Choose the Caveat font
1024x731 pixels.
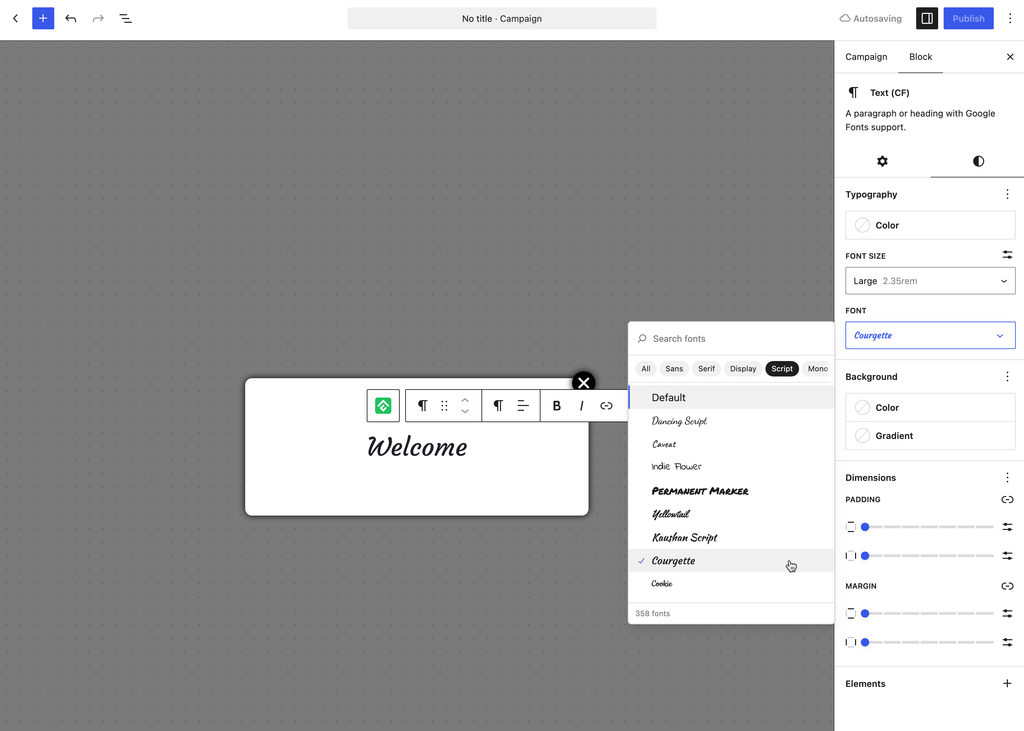click(x=731, y=444)
